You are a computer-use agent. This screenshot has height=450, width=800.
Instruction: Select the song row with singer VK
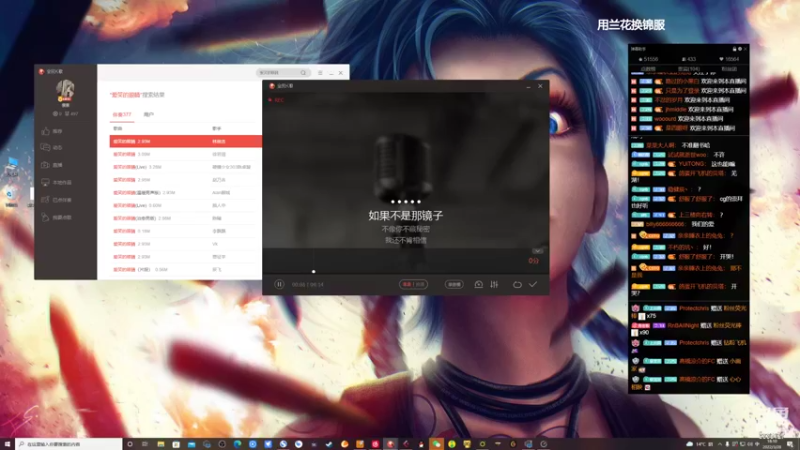[186, 243]
